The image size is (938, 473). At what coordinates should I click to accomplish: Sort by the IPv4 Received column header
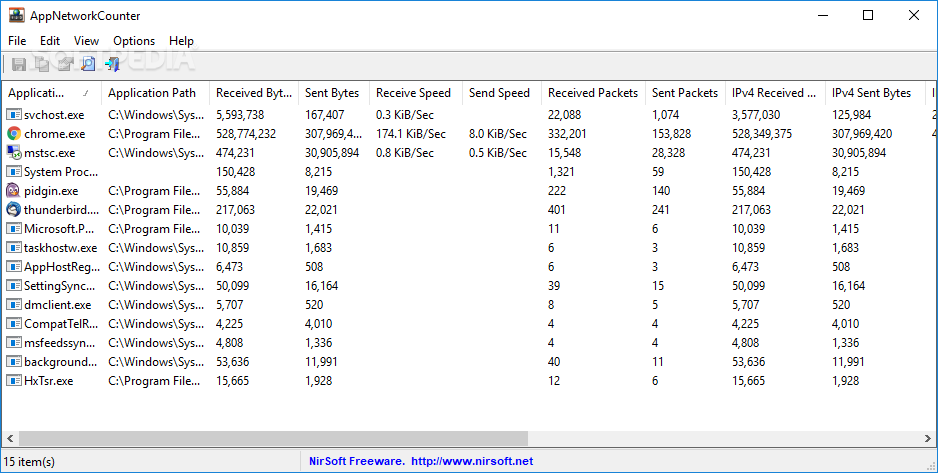point(776,93)
